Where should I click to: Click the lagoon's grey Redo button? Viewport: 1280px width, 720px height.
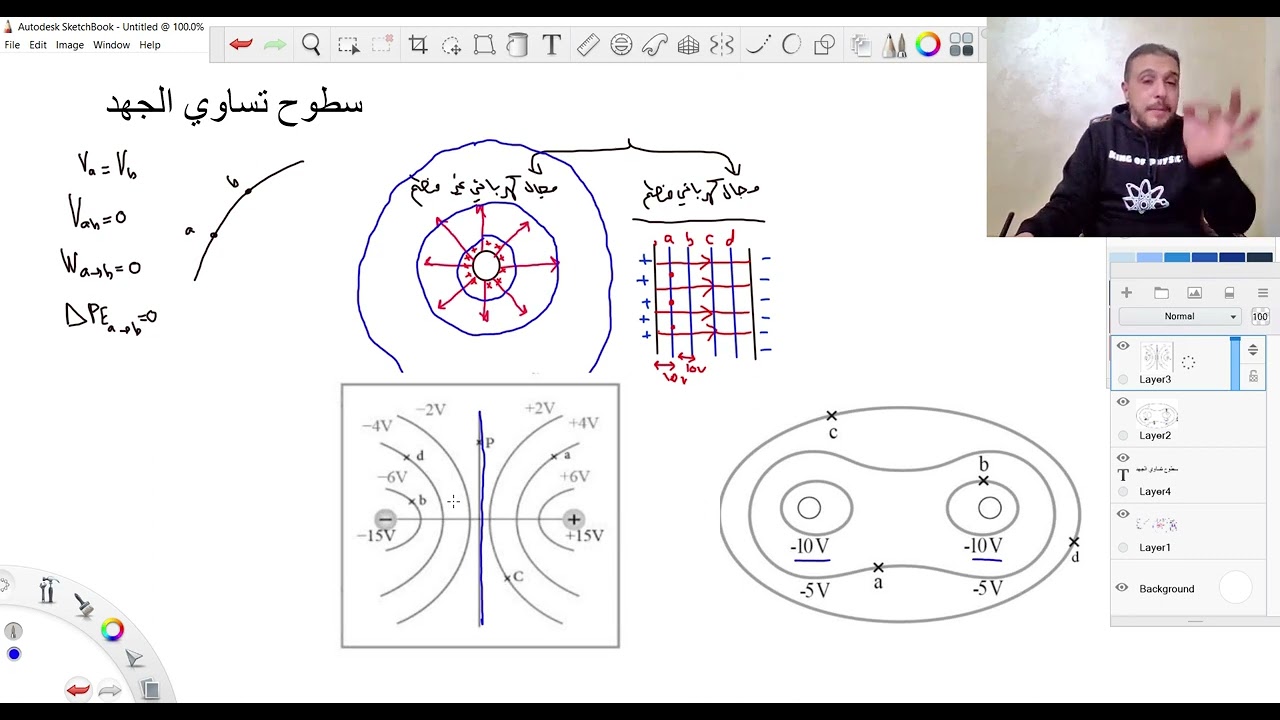[110, 689]
